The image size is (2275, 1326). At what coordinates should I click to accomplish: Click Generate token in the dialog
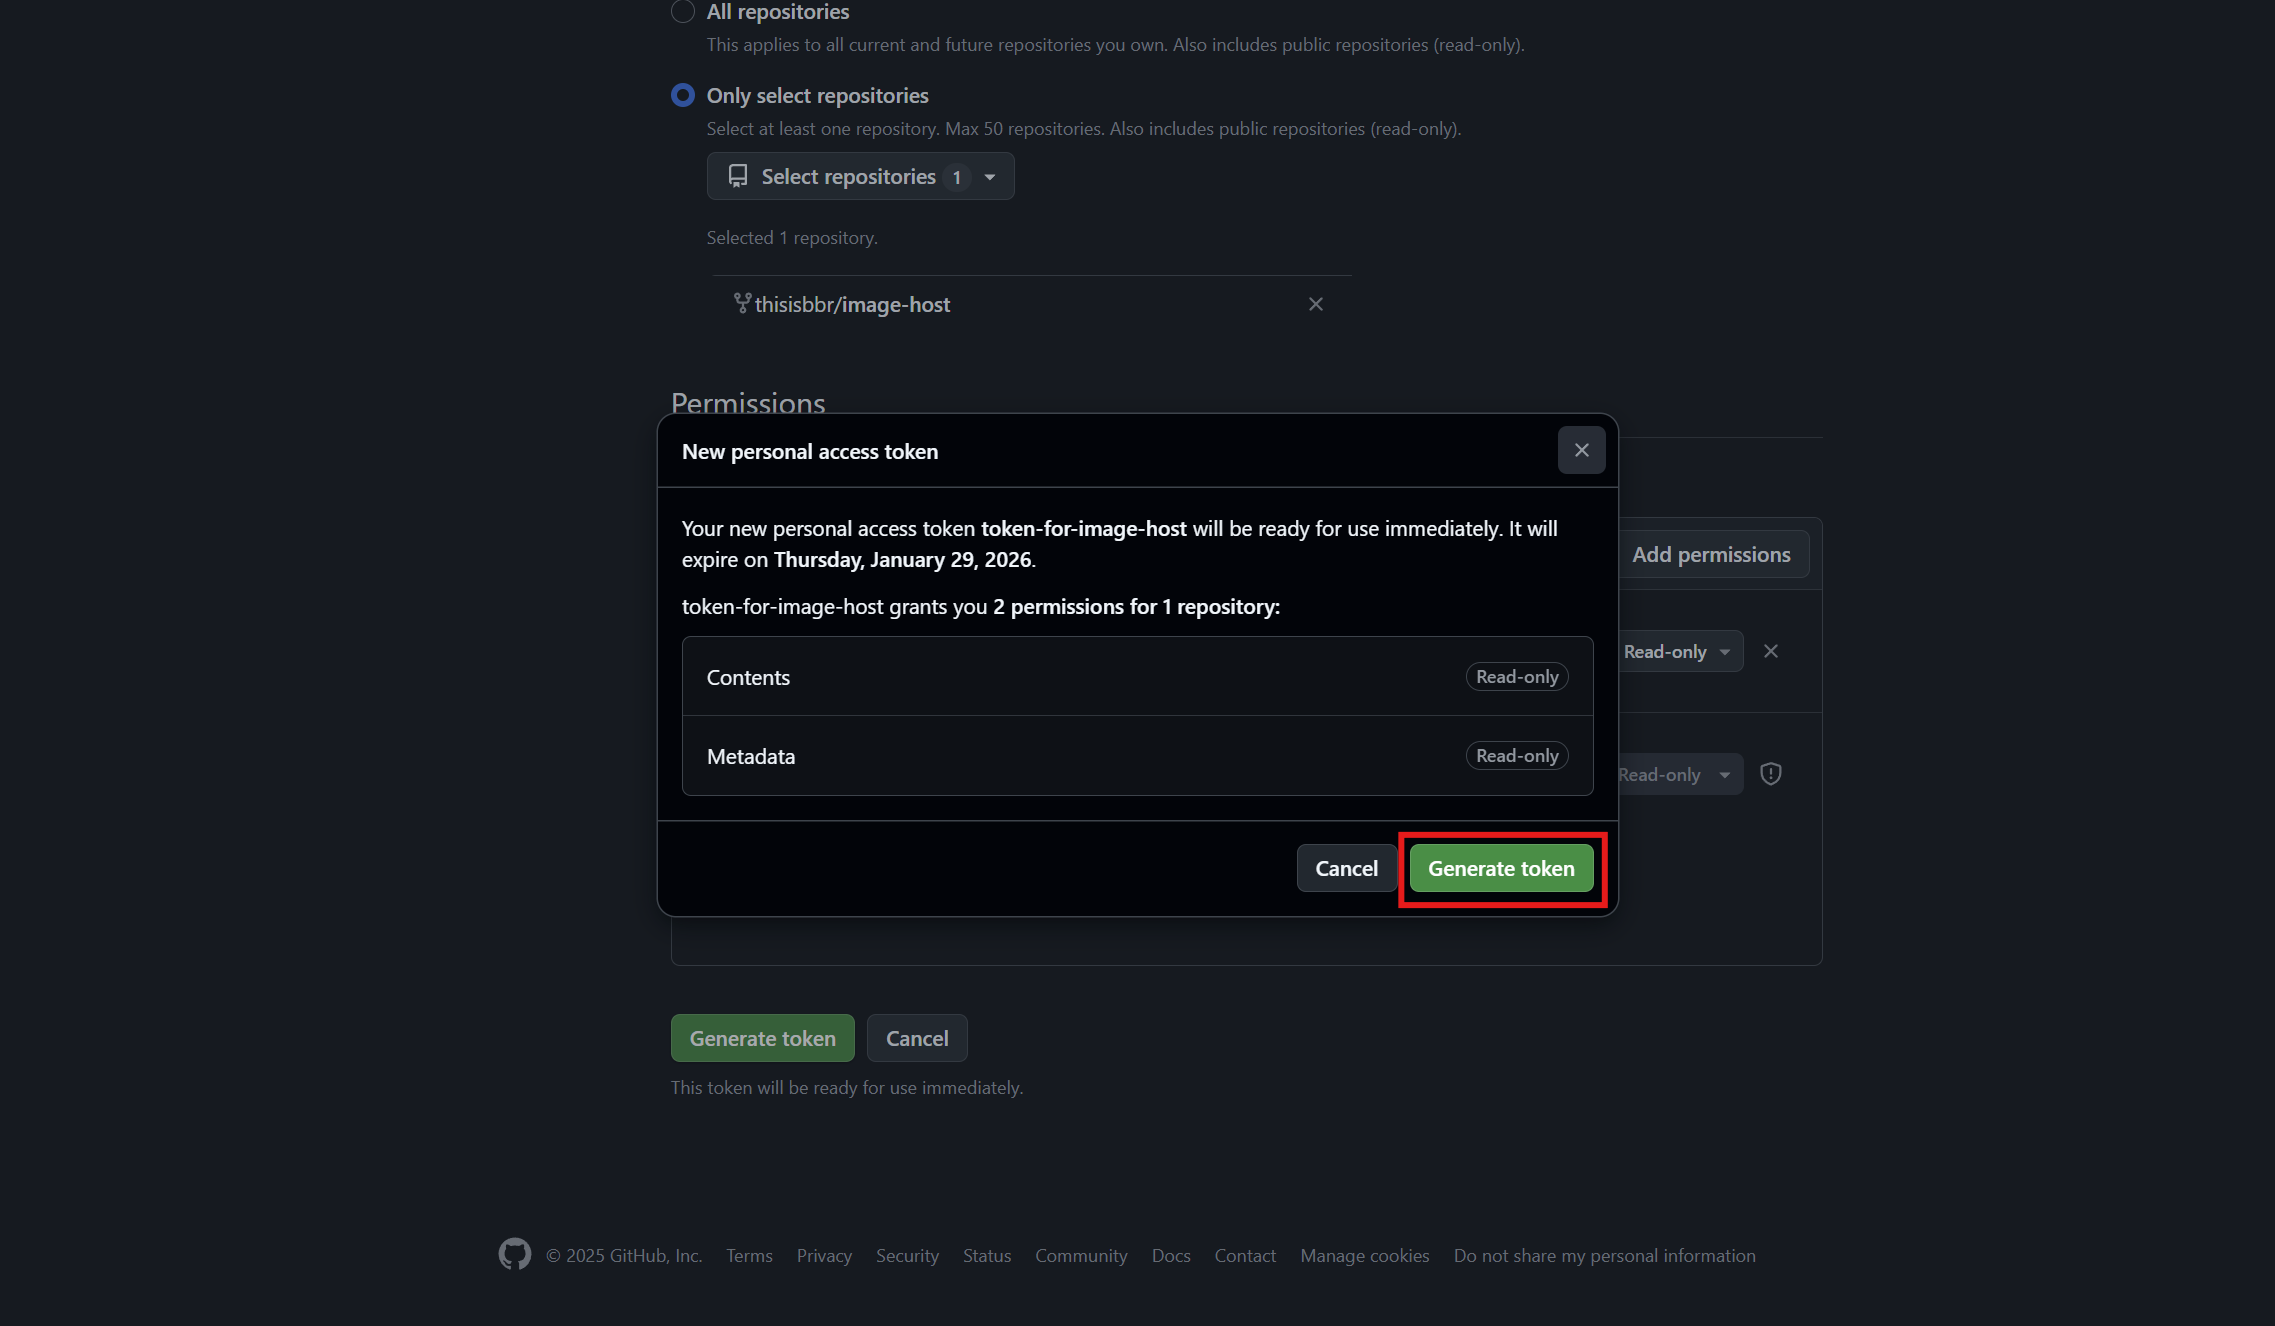[x=1501, y=868]
